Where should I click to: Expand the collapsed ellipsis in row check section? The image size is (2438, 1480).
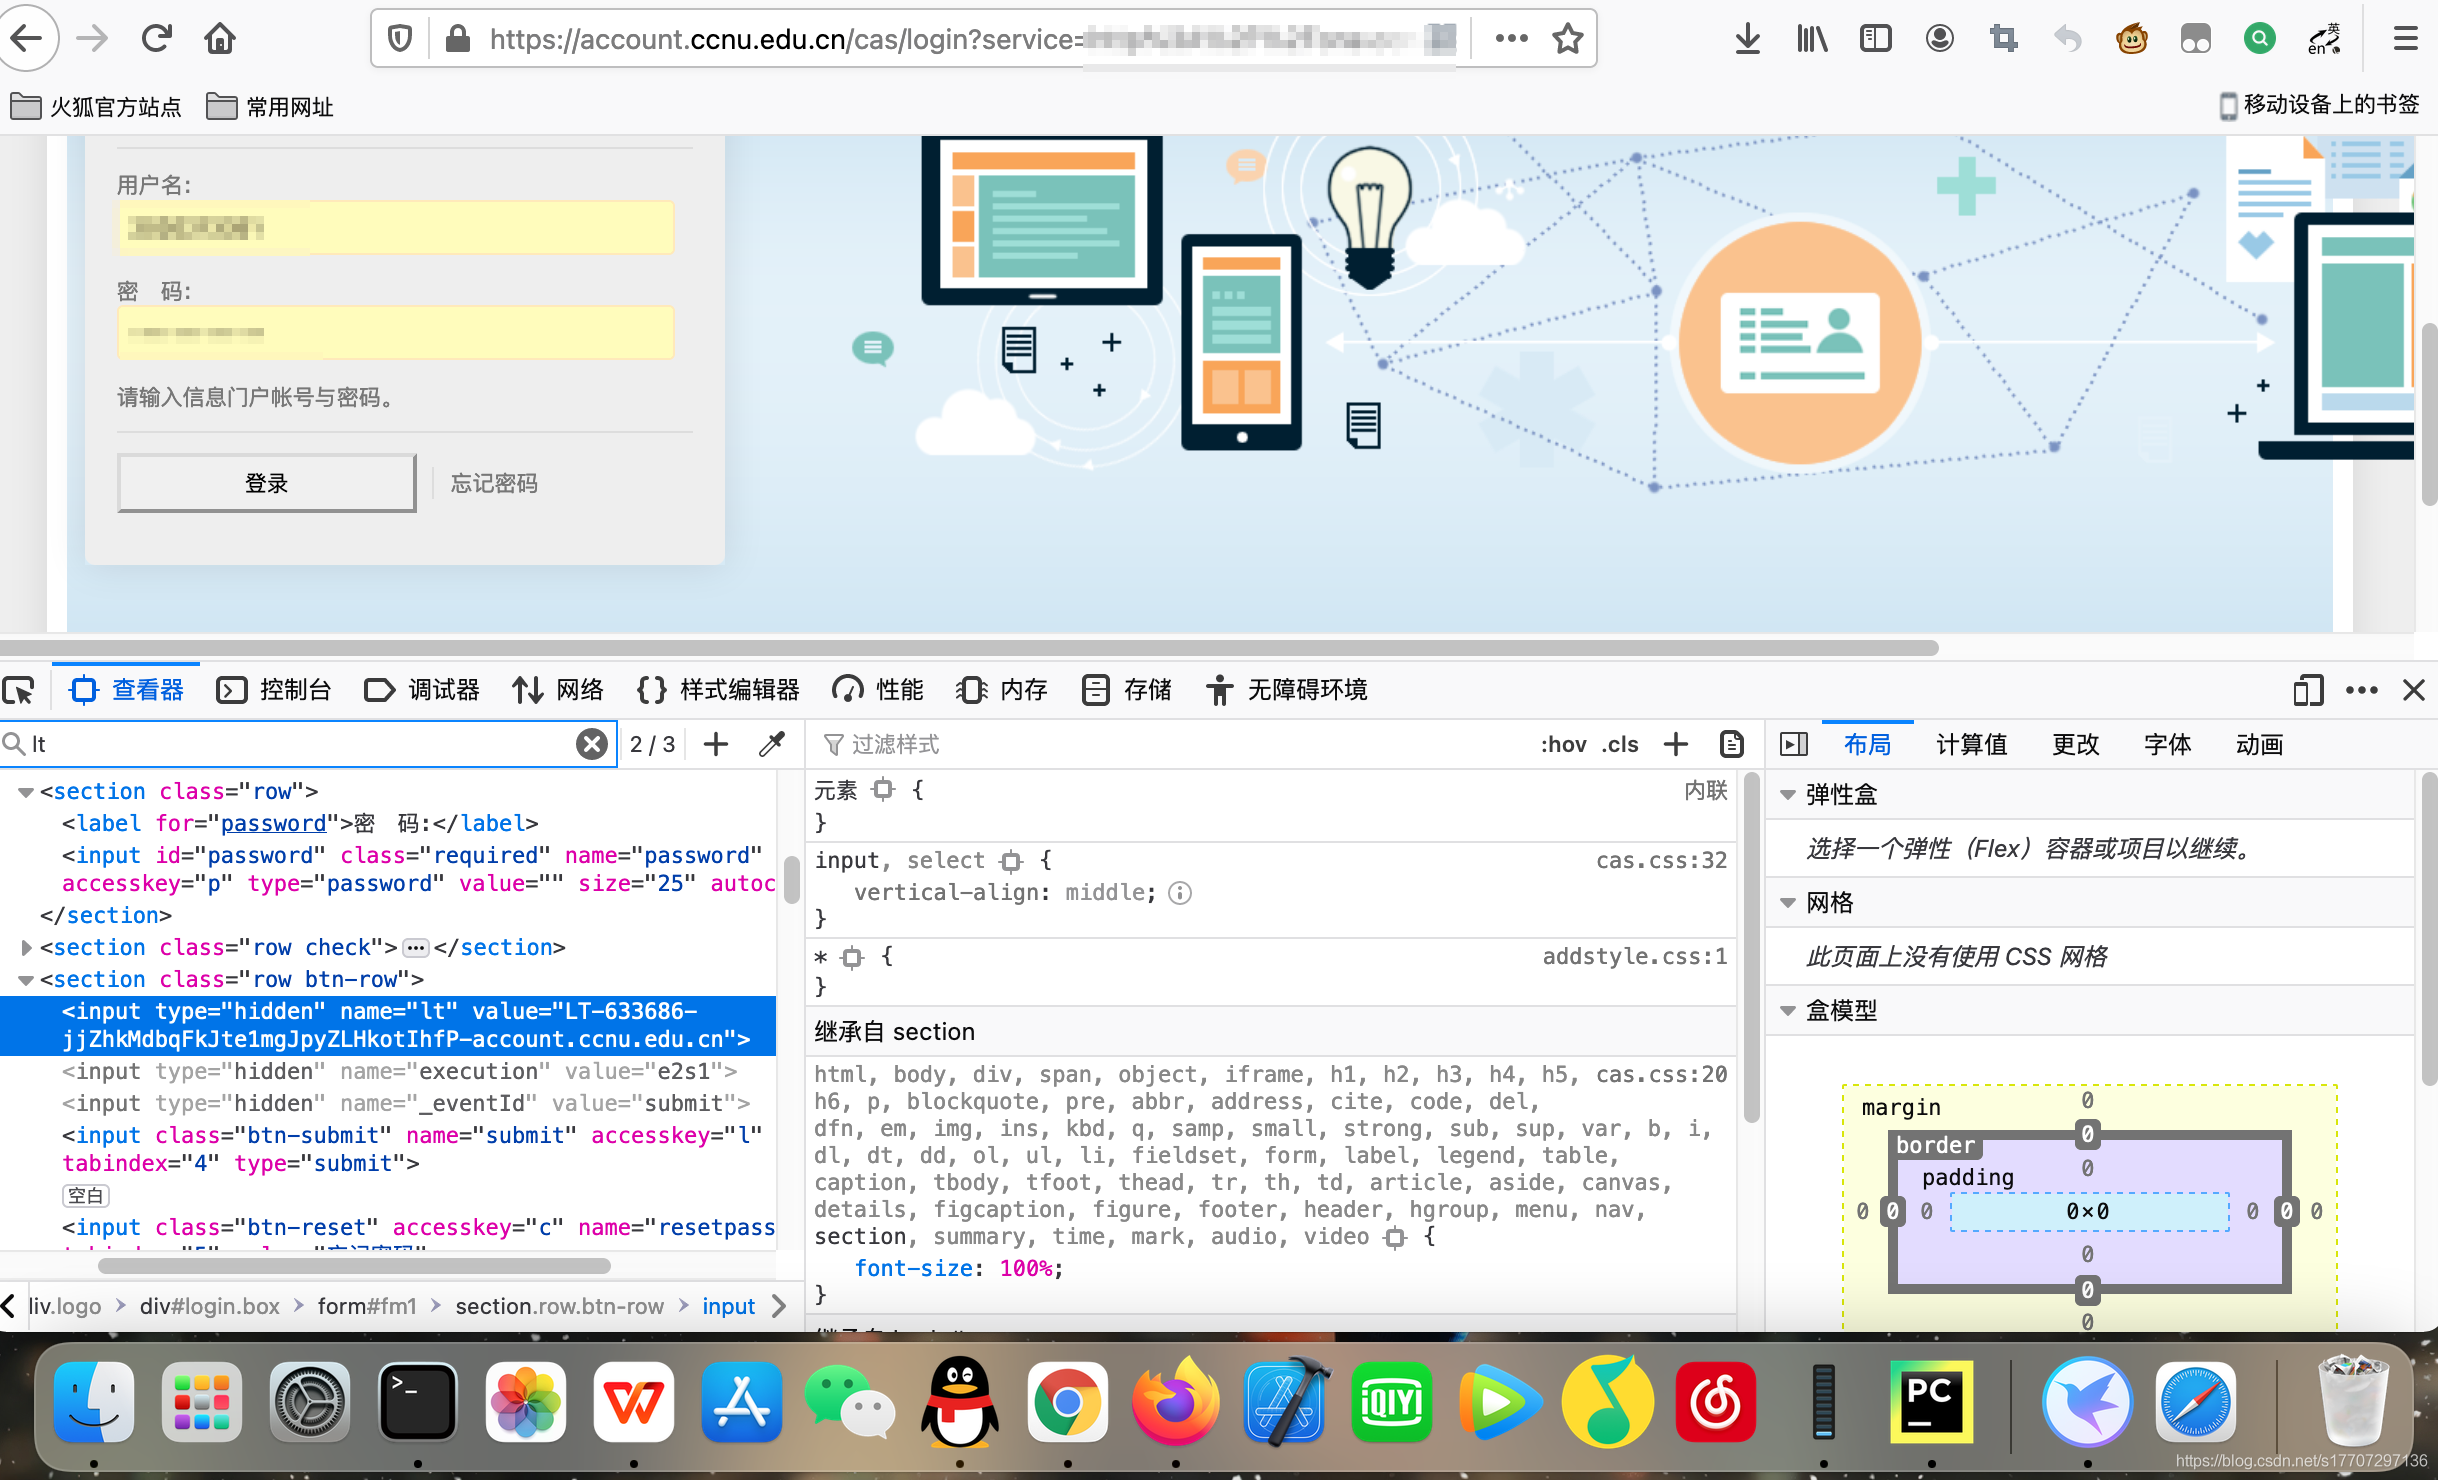tap(416, 947)
